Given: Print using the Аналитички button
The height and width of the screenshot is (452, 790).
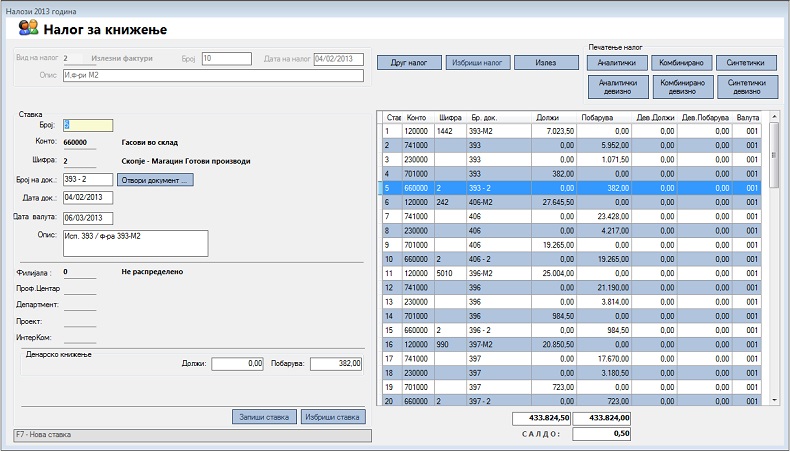Looking at the screenshot, I should [x=617, y=62].
